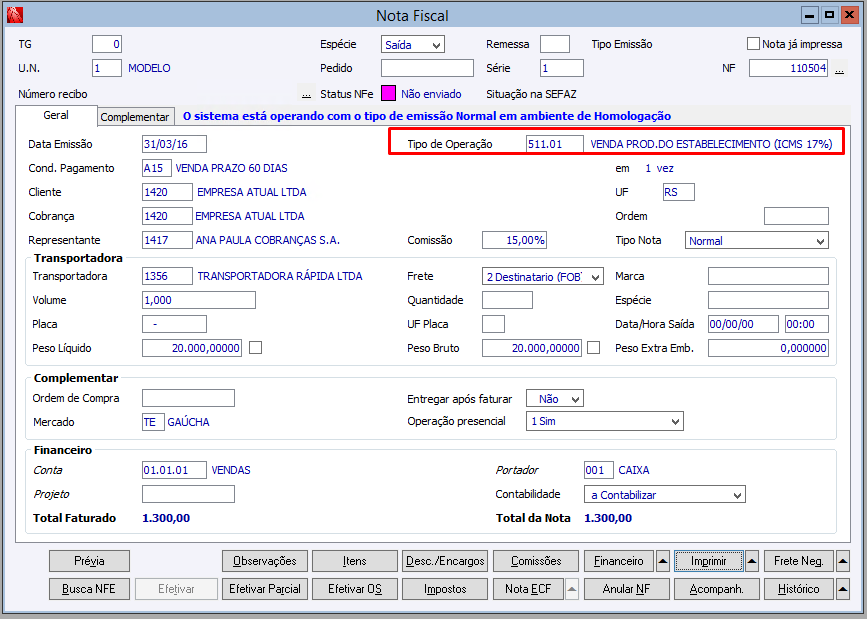867x619 pixels.
Task: Click the Marca input field
Action: (768, 276)
